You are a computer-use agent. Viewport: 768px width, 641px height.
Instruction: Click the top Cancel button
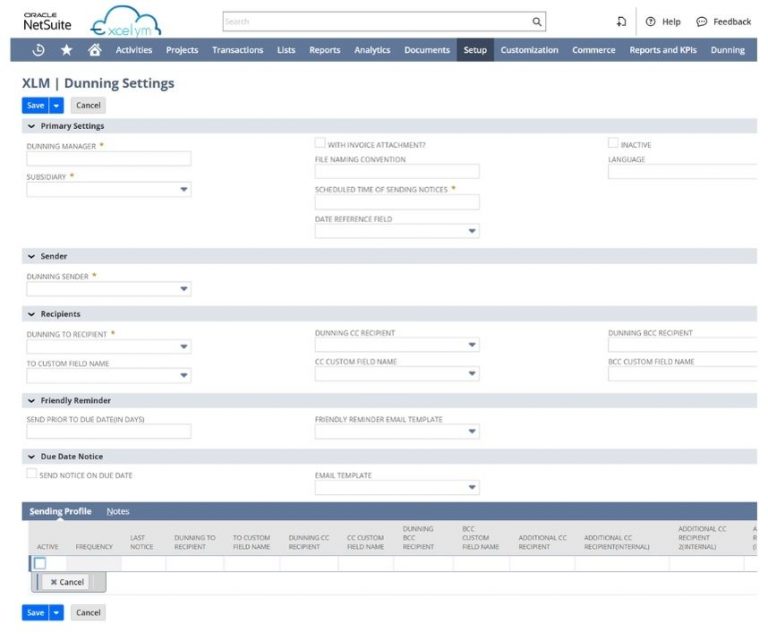(x=88, y=105)
